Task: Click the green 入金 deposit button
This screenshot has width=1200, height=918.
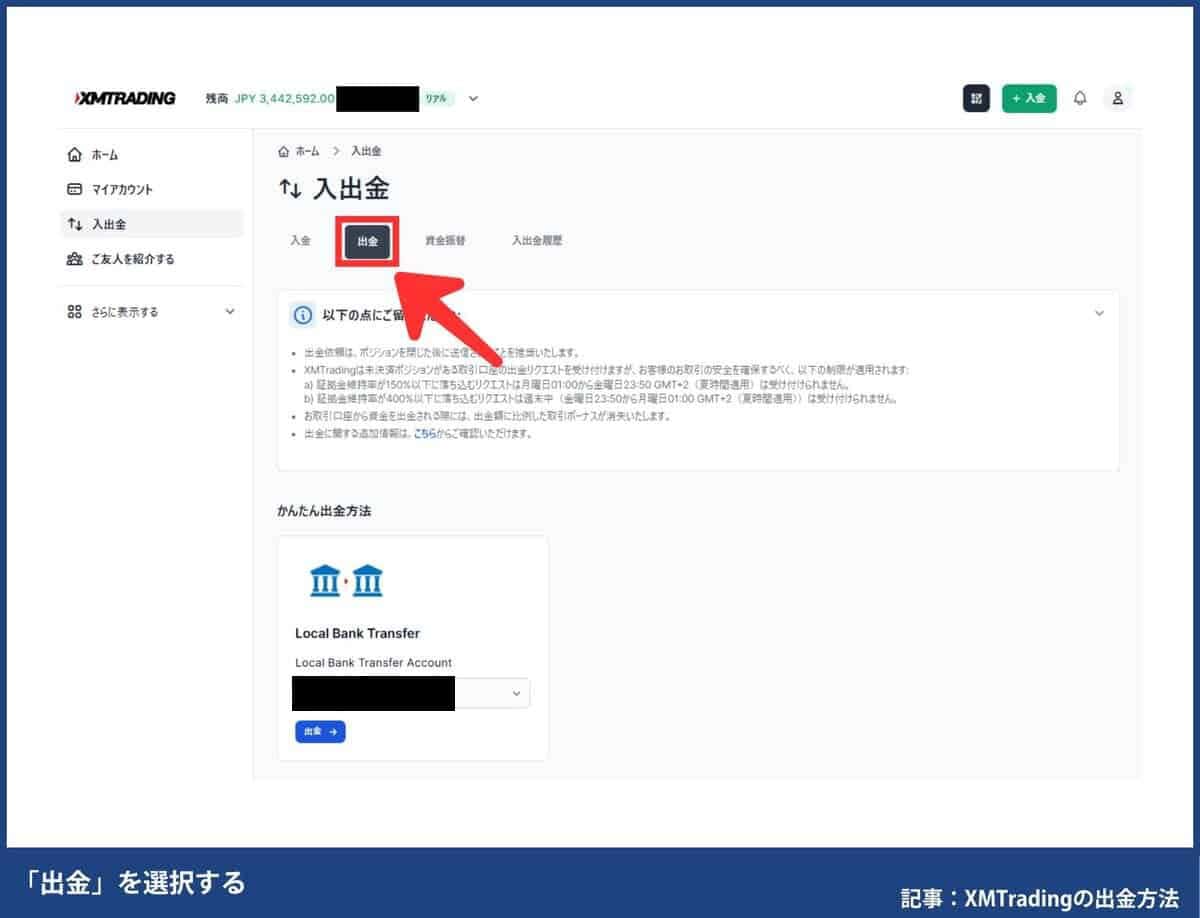Action: click(1029, 98)
